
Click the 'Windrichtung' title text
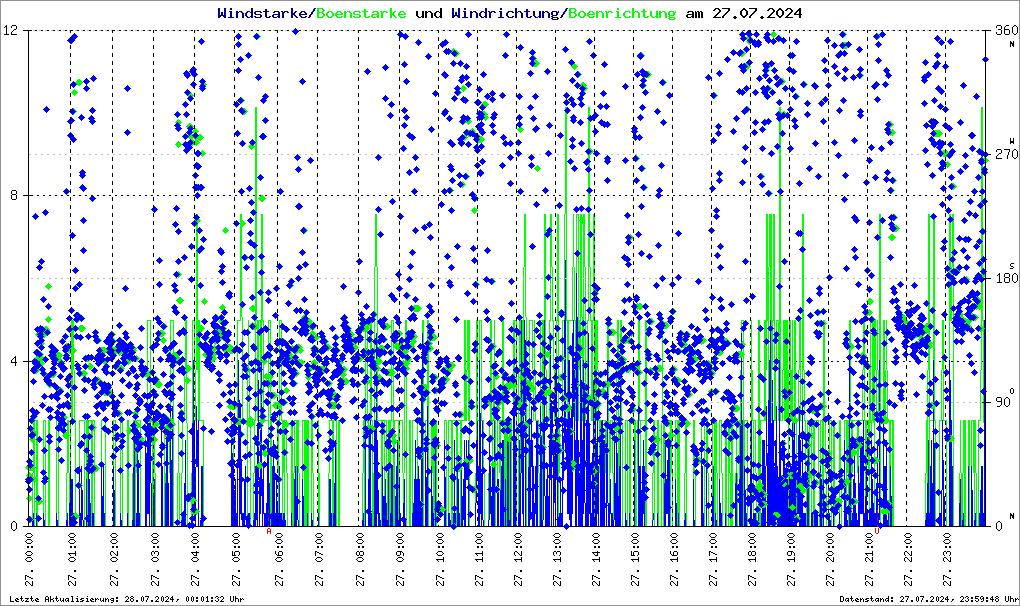click(x=505, y=14)
